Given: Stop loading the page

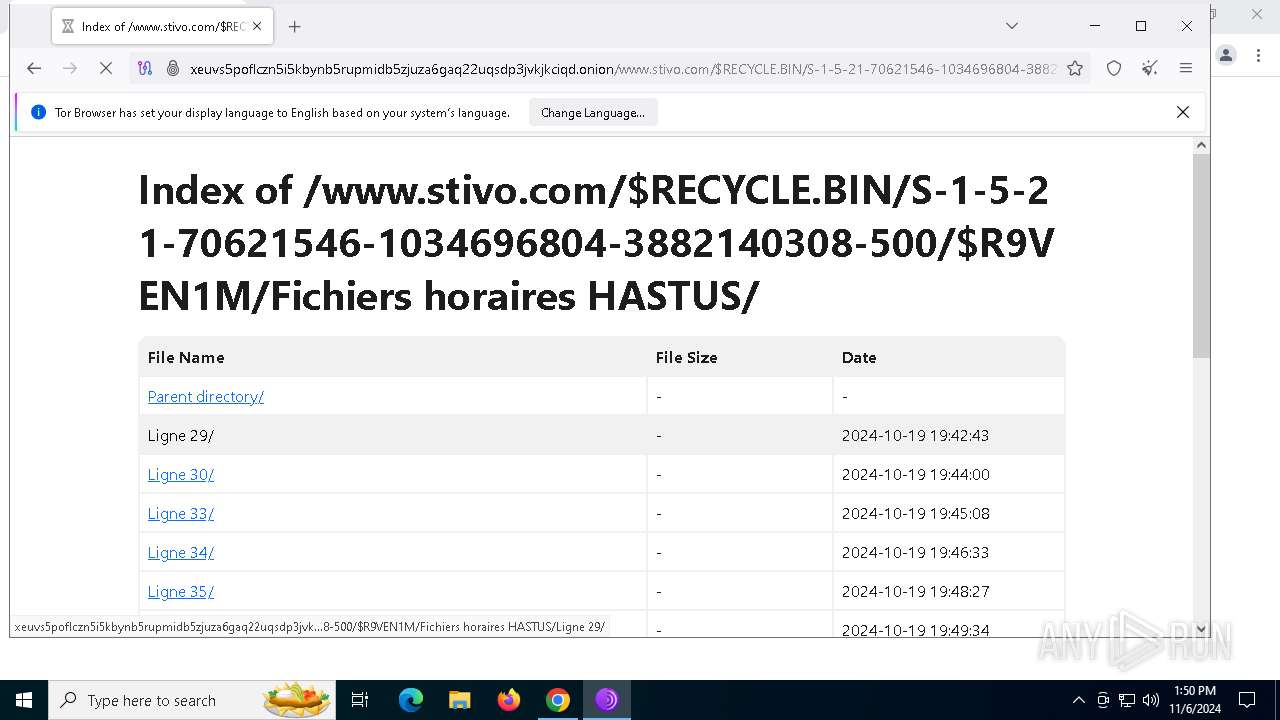Looking at the screenshot, I should pos(106,68).
